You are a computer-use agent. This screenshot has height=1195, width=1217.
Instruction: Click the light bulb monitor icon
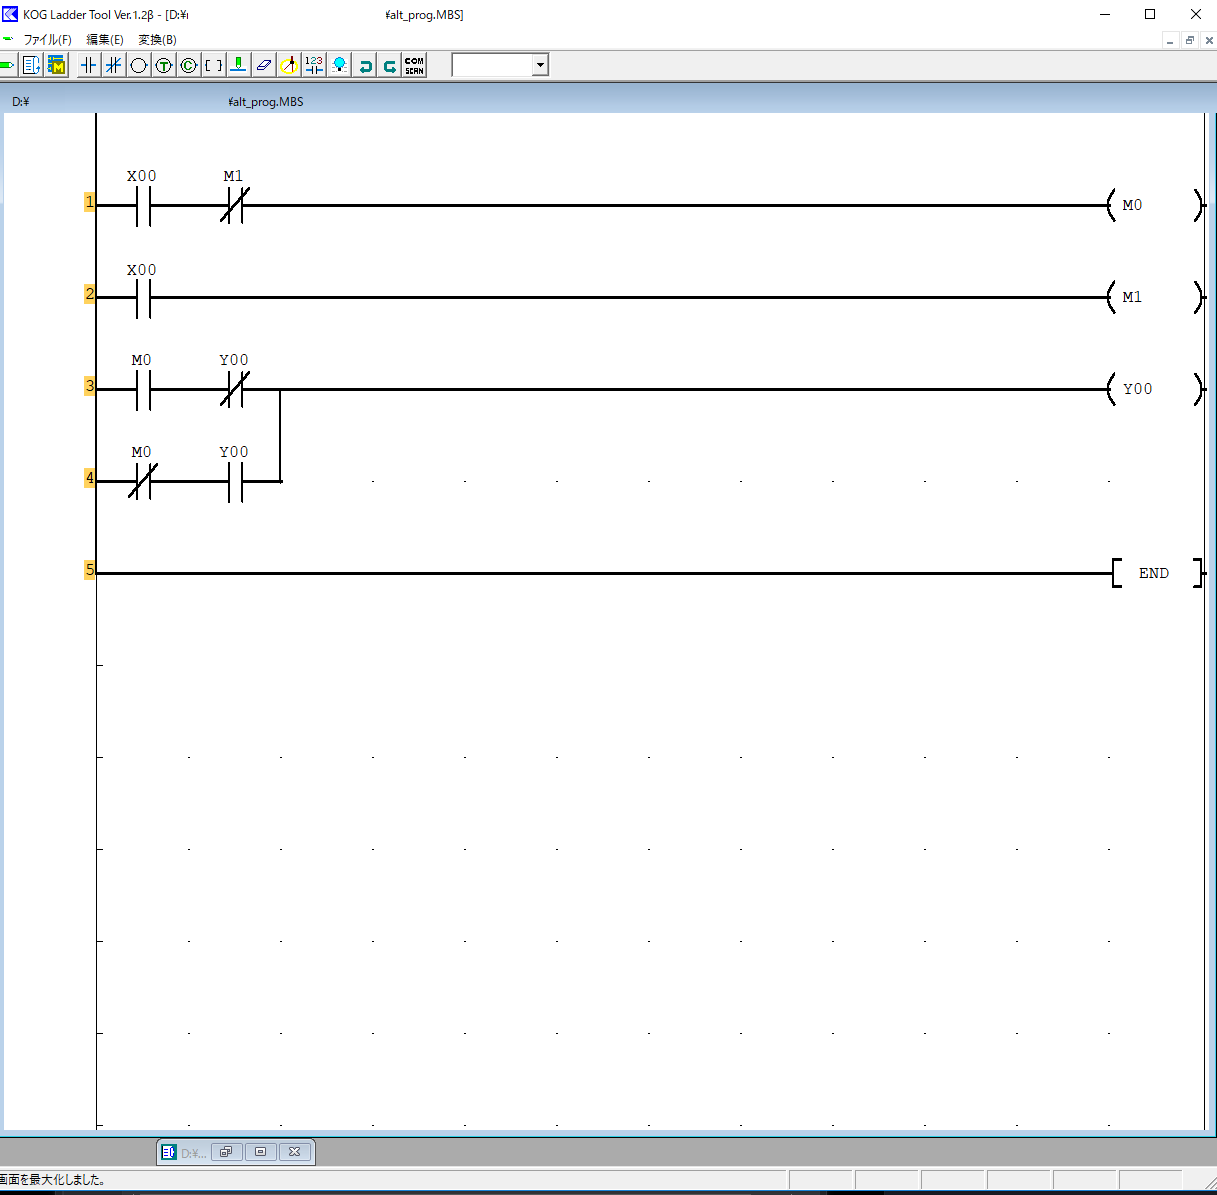coord(340,66)
